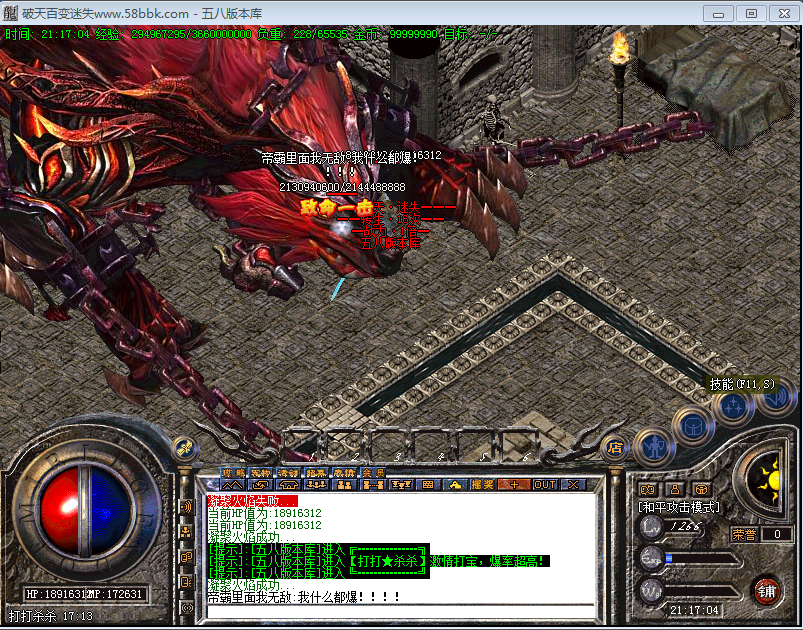Click the red 铺 stall button
Screen dimensions: 803x630
click(766, 591)
